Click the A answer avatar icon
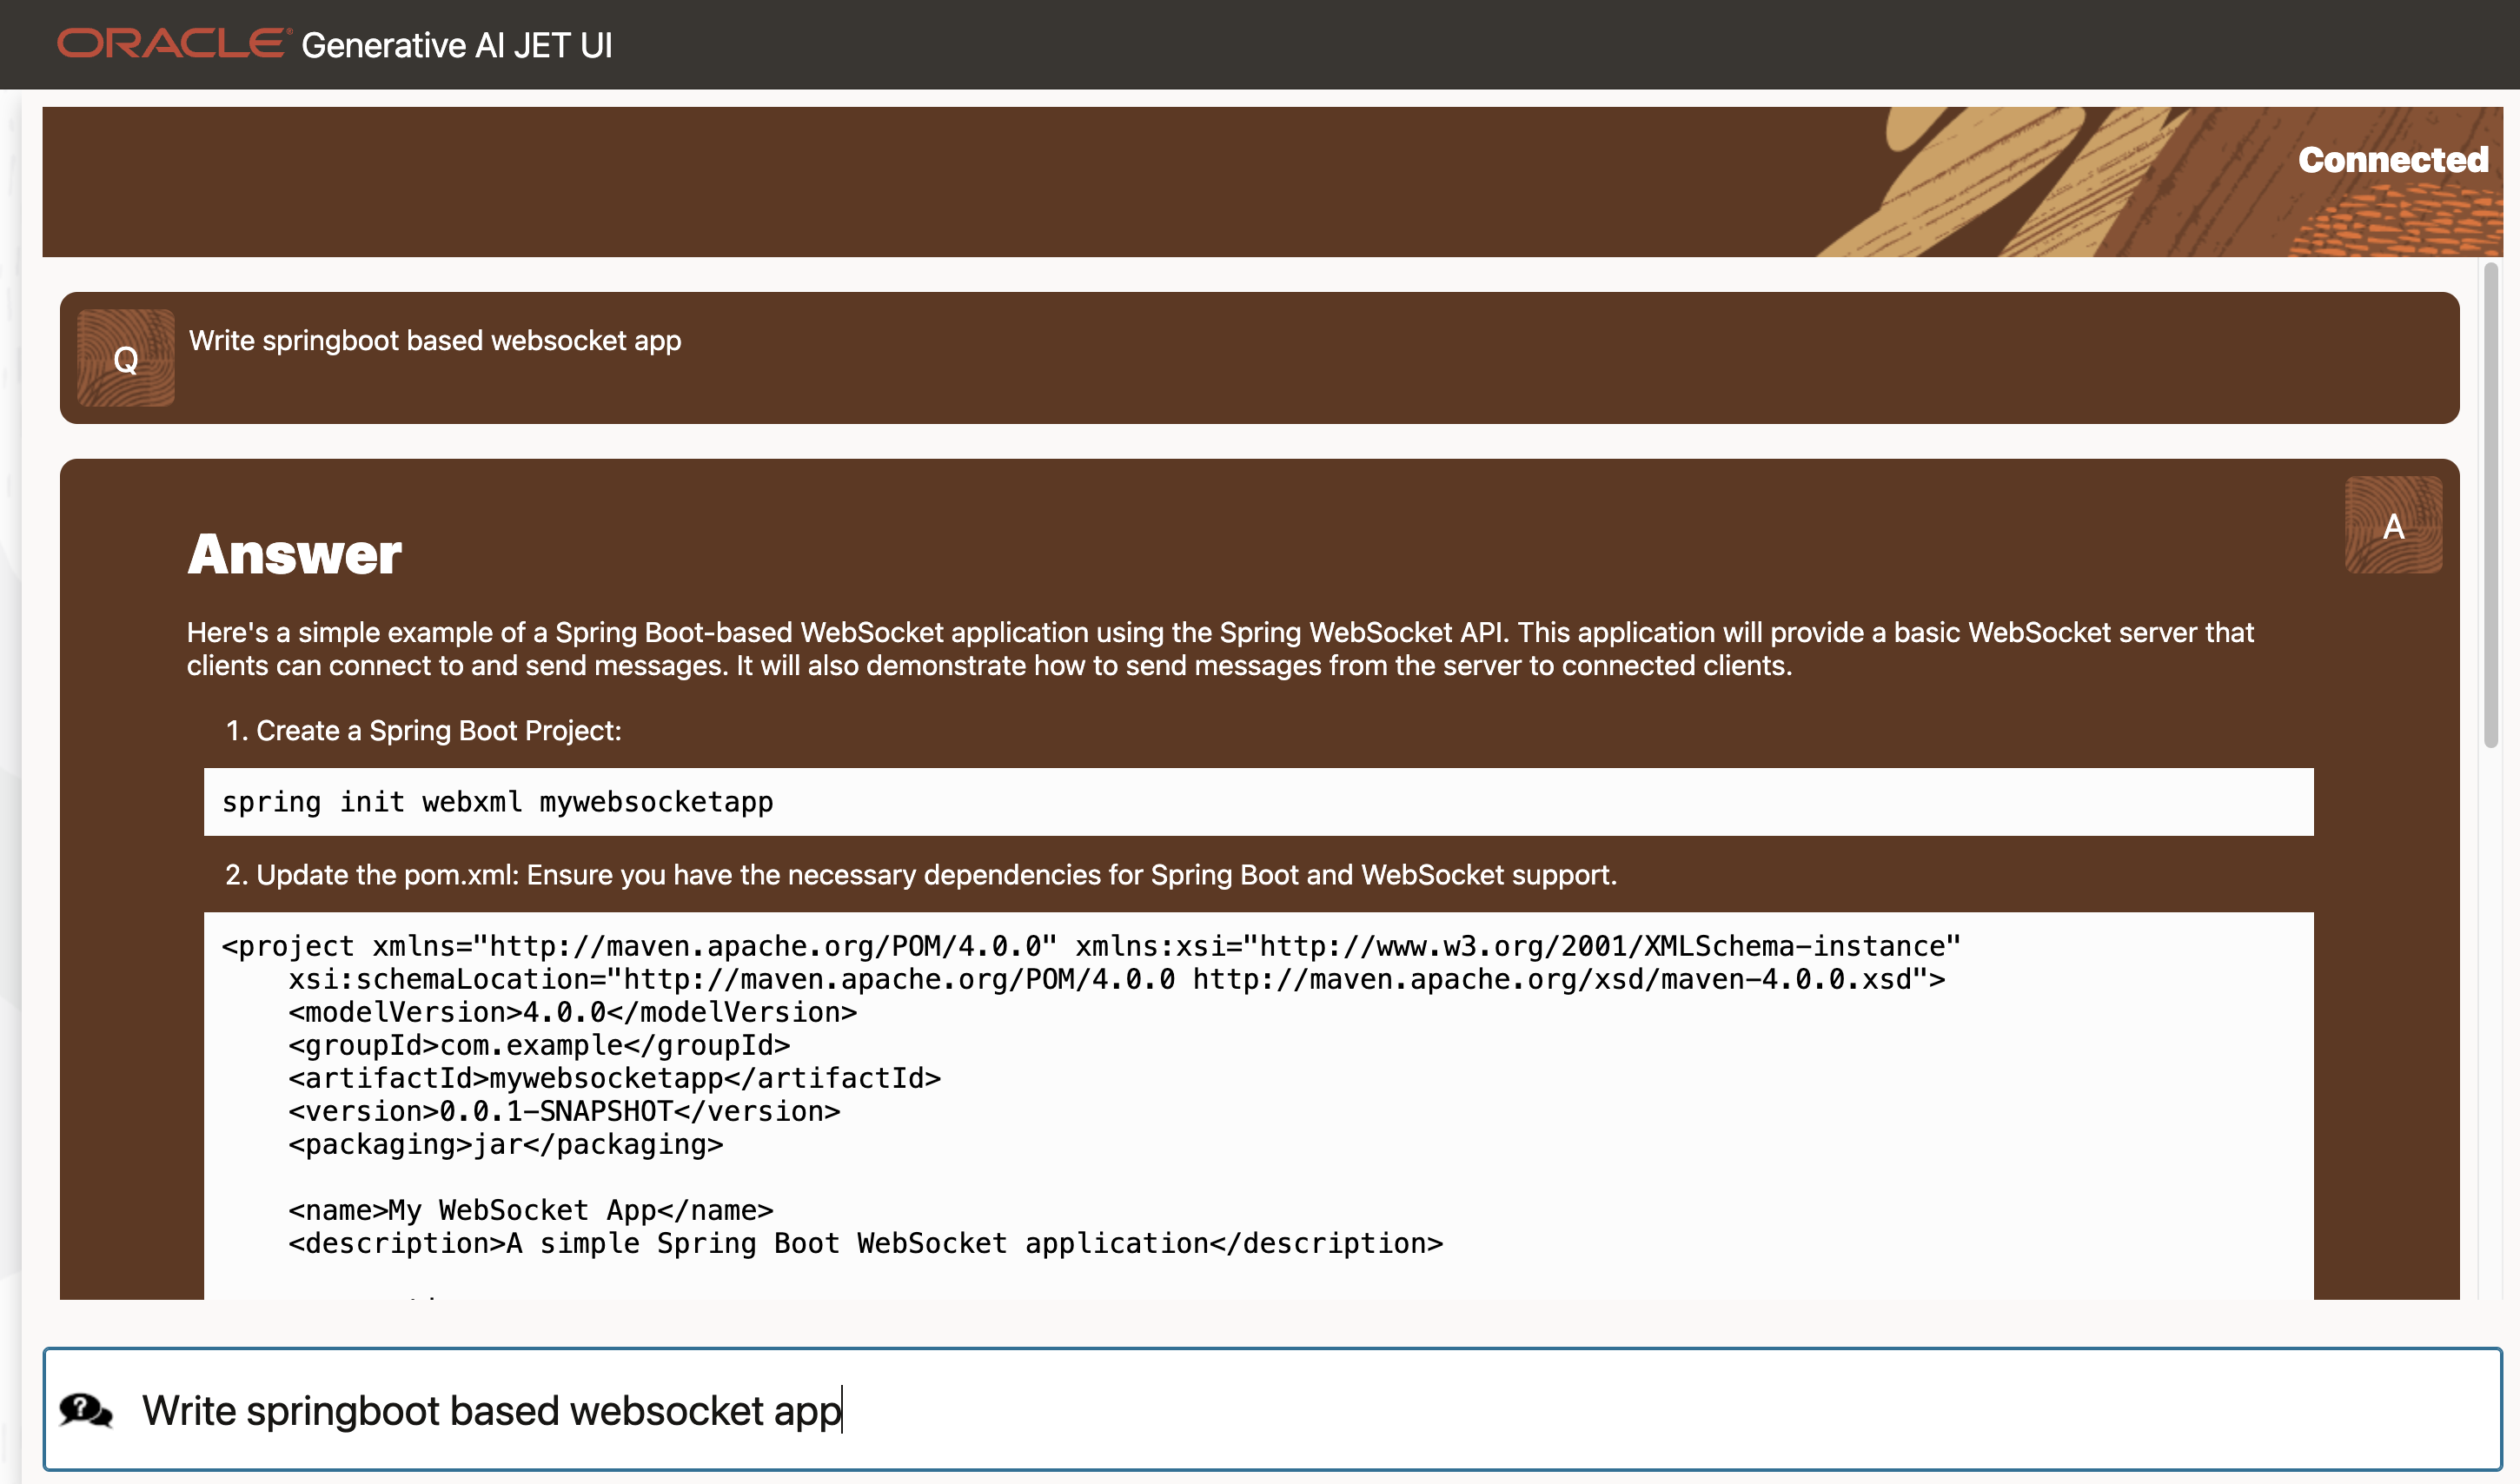The image size is (2520, 1484). coord(2393,525)
